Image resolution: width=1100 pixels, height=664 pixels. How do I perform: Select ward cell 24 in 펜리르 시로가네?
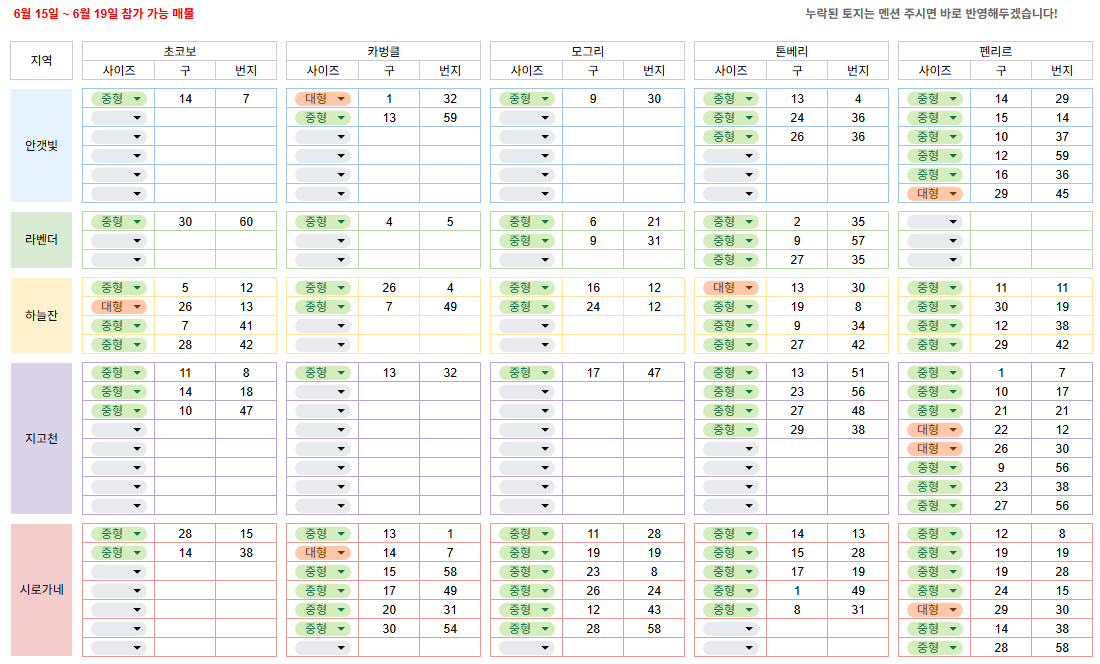pos(1001,591)
